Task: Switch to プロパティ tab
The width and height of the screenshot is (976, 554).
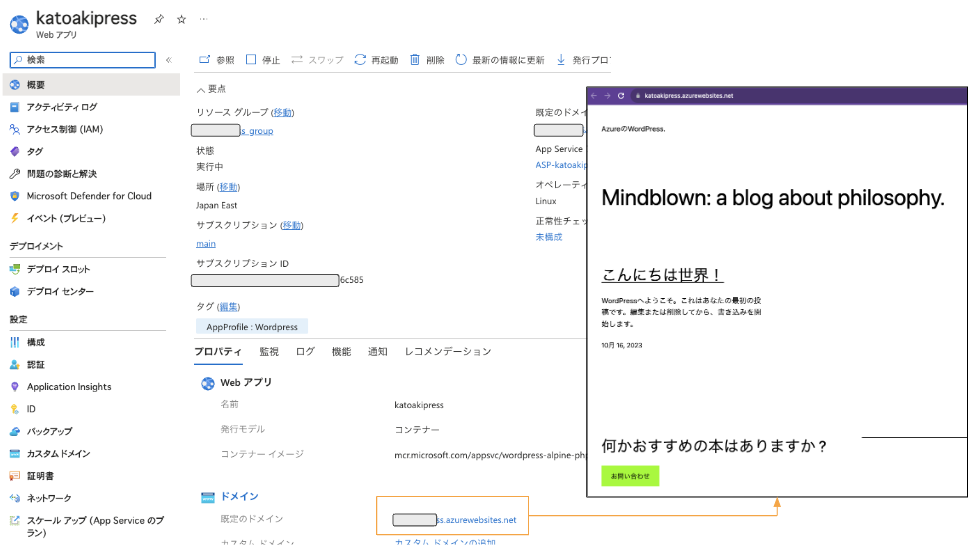Action: pyautogui.click(x=218, y=352)
